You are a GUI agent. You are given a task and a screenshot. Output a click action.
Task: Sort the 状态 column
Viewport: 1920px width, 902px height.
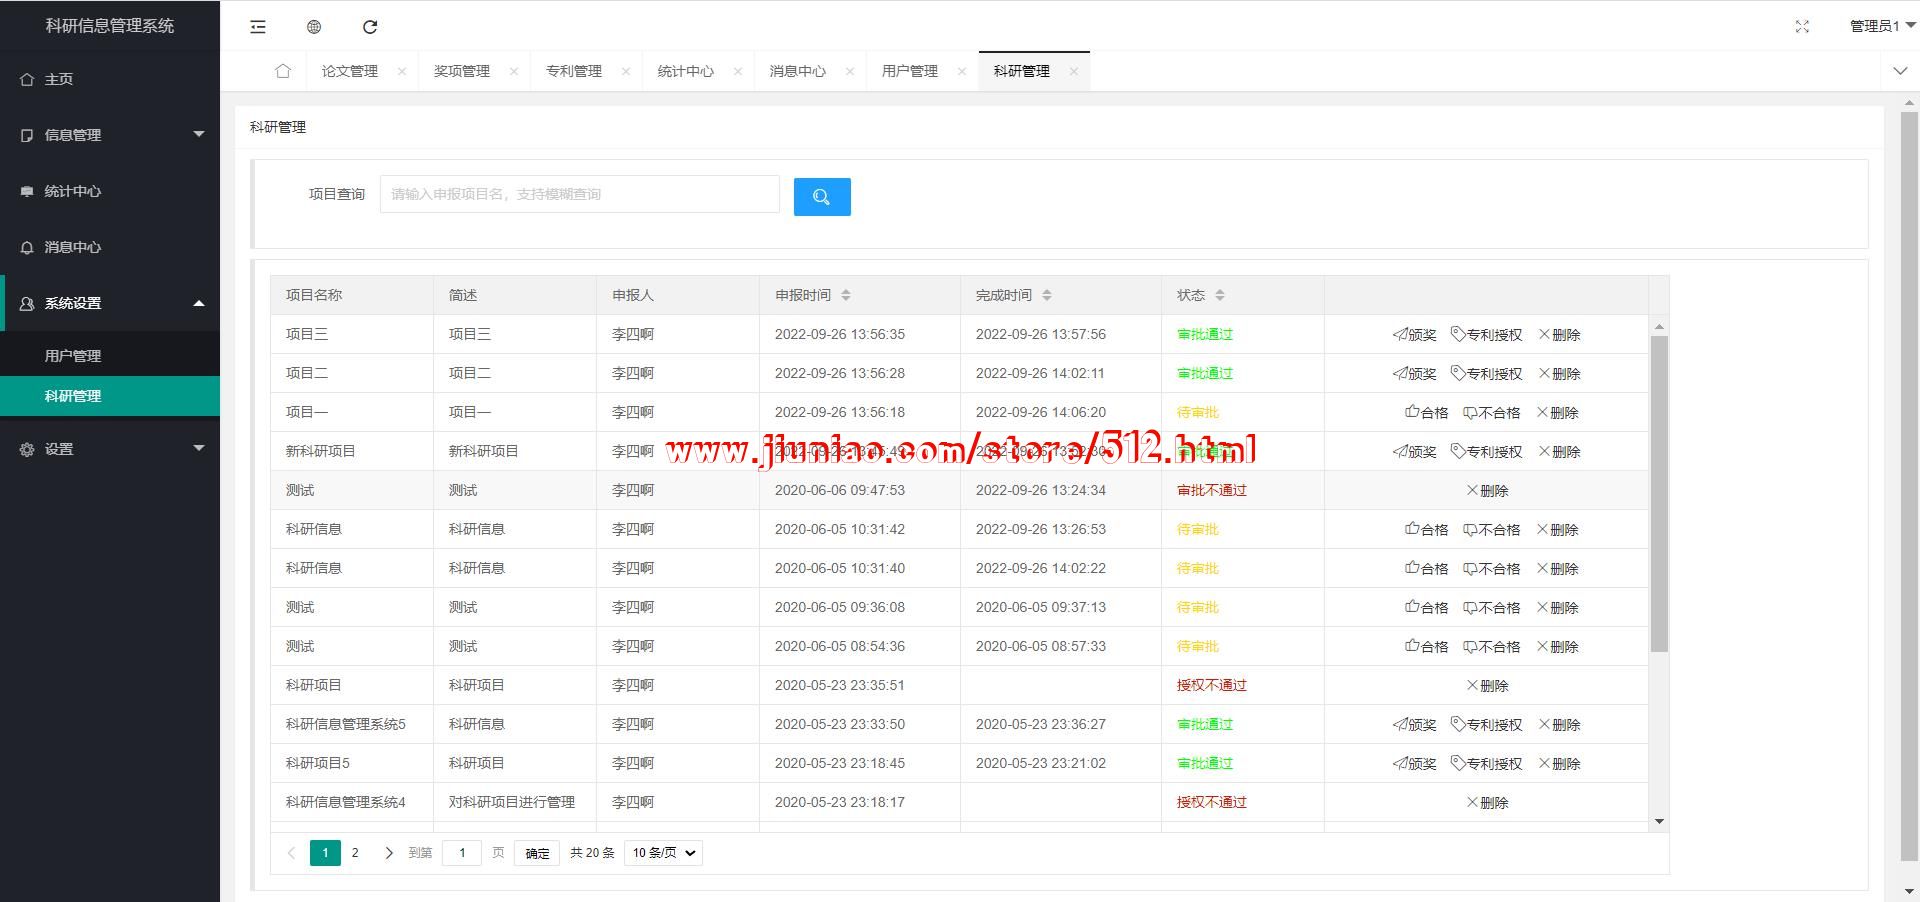[x=1220, y=295]
